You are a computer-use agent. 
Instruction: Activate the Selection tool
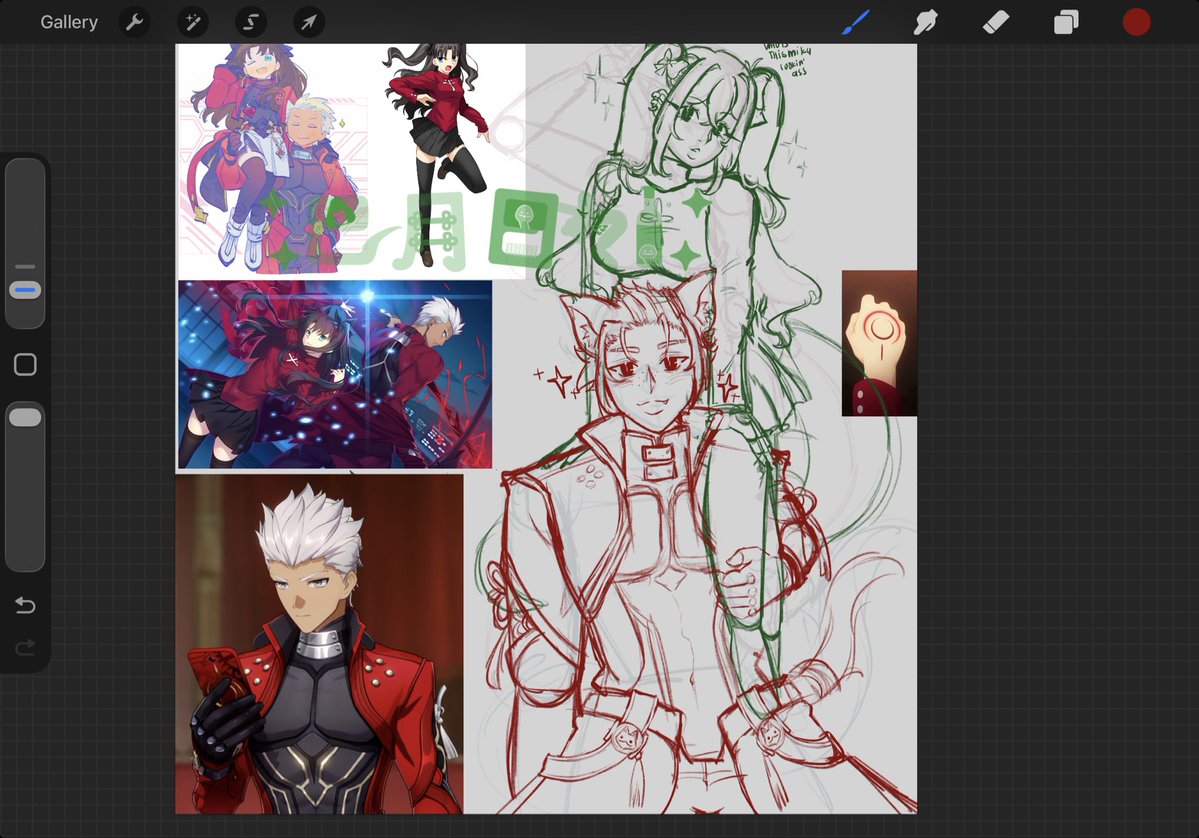[x=251, y=22]
